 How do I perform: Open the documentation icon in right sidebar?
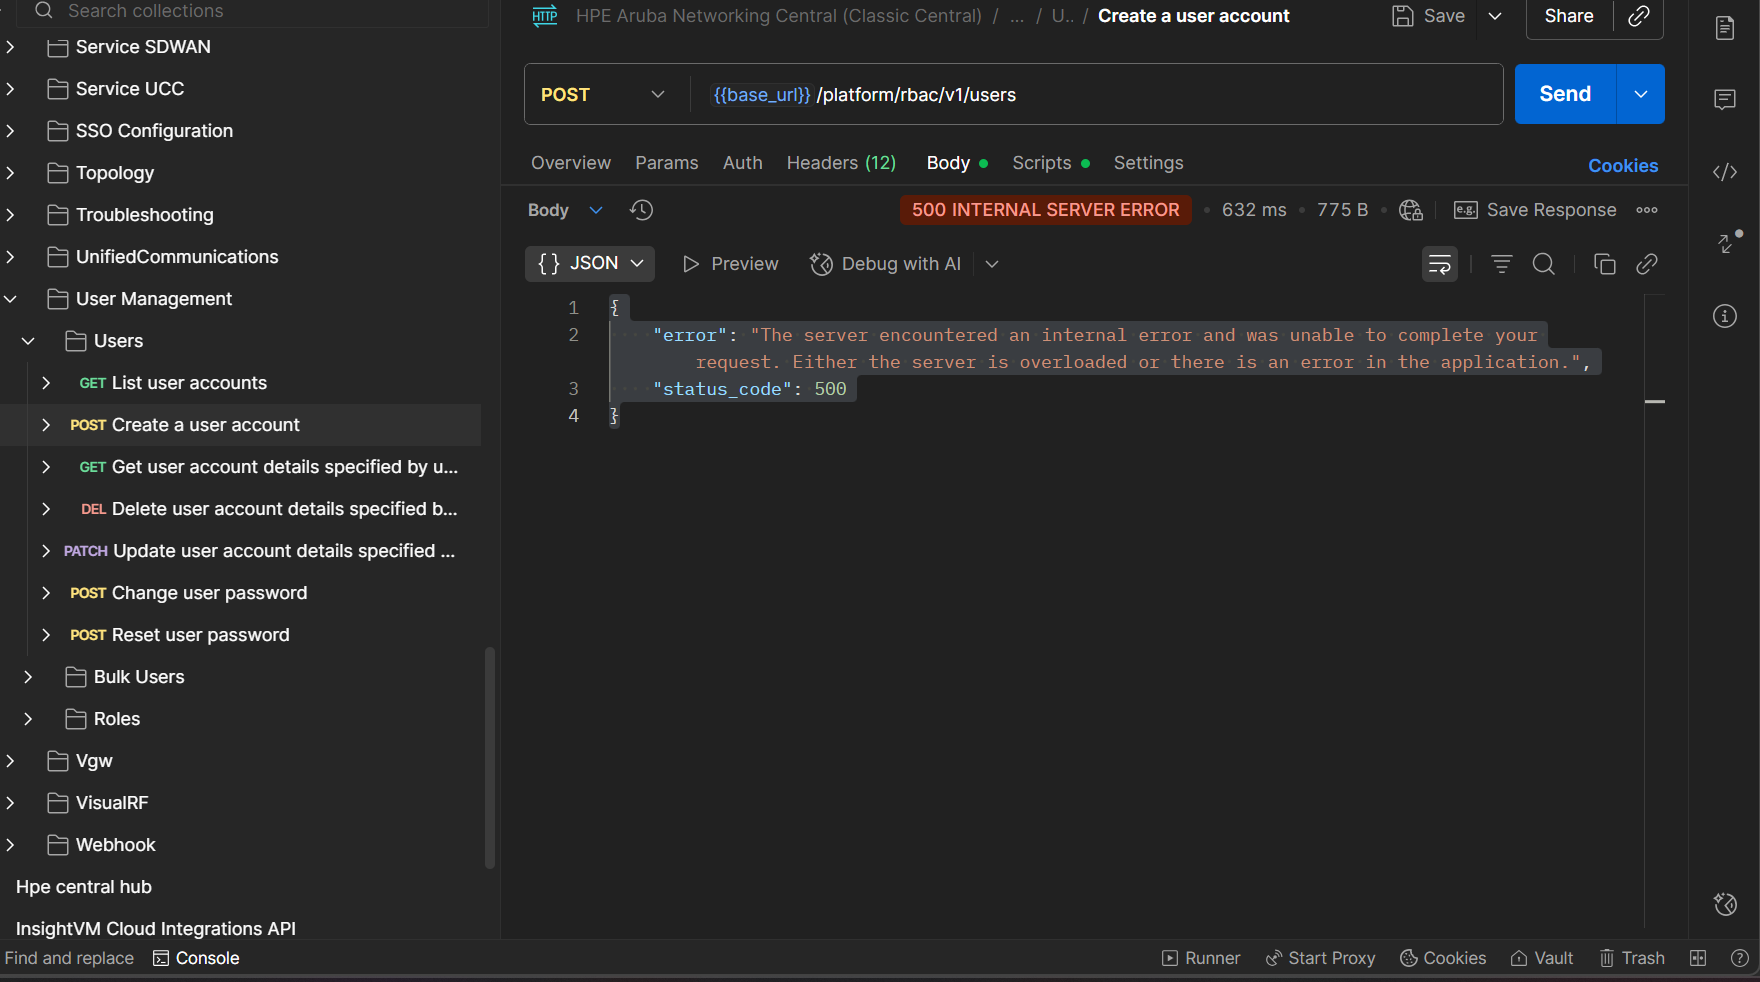[x=1725, y=28]
